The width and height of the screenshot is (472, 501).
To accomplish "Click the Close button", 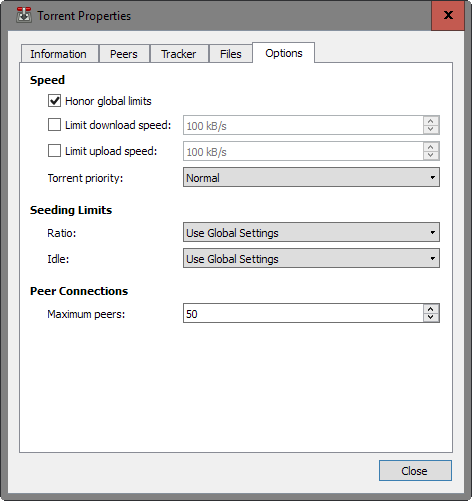I will click(x=415, y=471).
